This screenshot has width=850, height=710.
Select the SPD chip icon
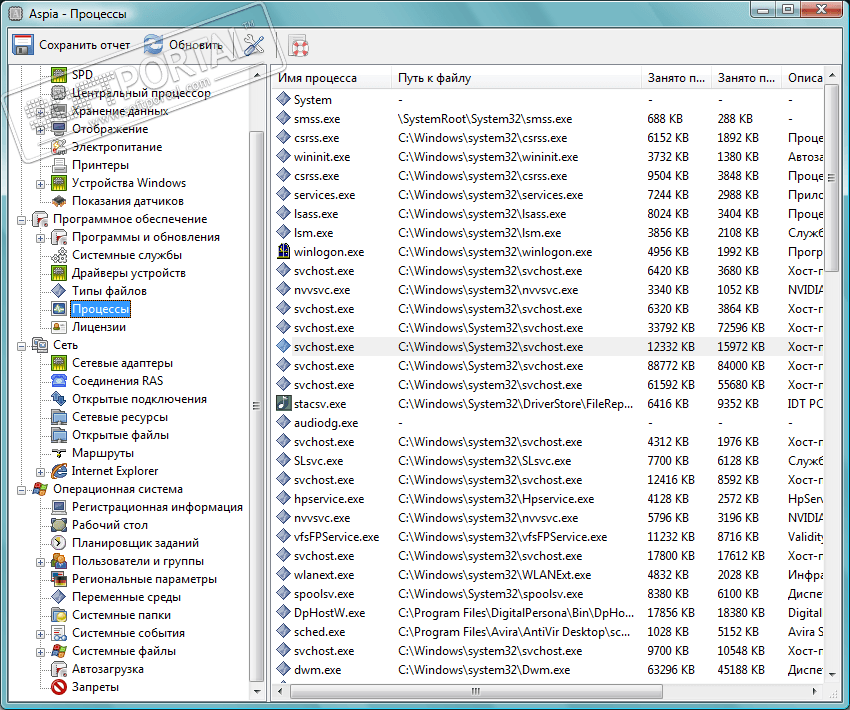click(x=59, y=74)
